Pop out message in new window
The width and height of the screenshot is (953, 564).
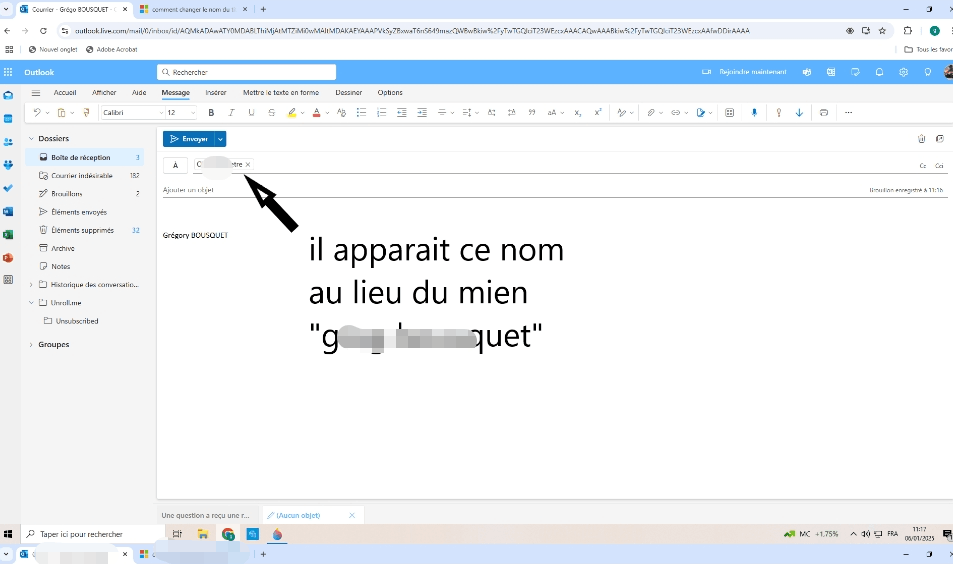tap(940, 139)
